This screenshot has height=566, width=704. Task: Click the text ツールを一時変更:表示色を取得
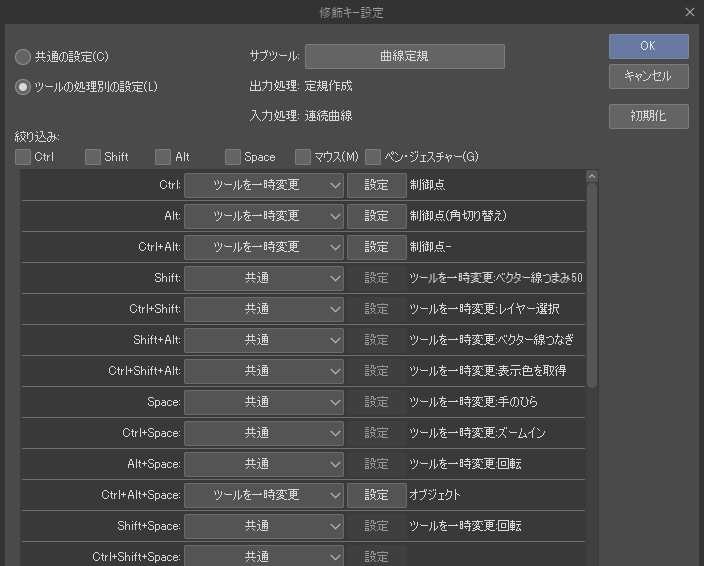(488, 371)
